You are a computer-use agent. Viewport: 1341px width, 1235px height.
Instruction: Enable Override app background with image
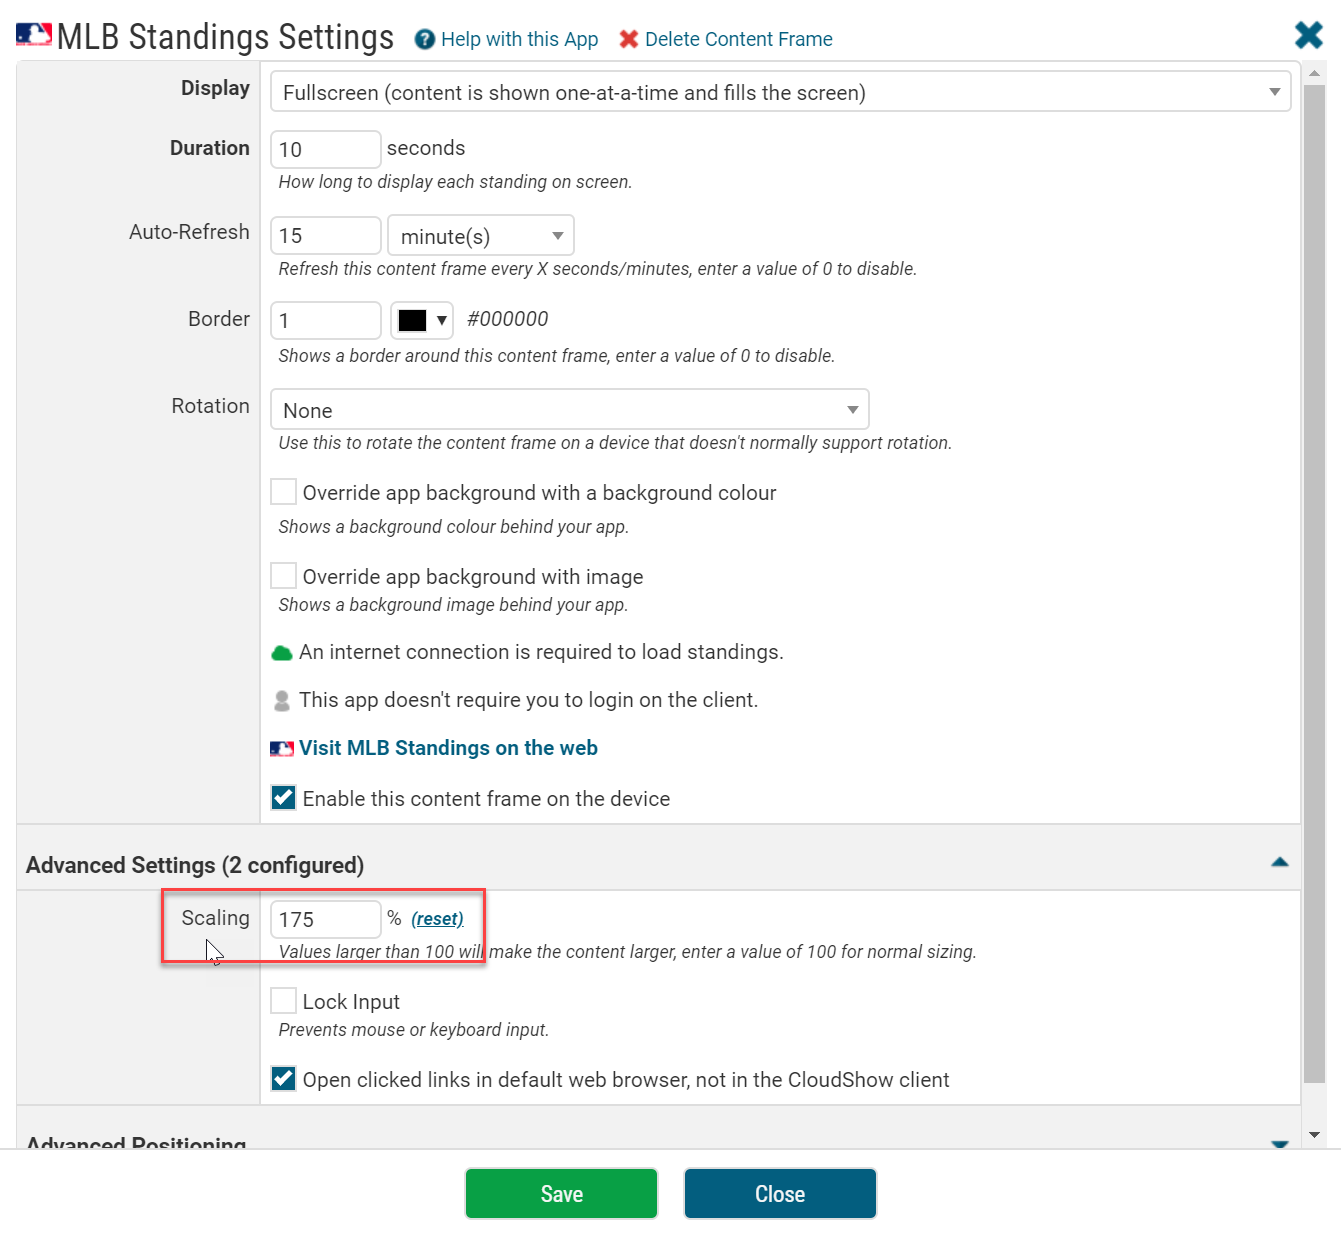coord(284,576)
